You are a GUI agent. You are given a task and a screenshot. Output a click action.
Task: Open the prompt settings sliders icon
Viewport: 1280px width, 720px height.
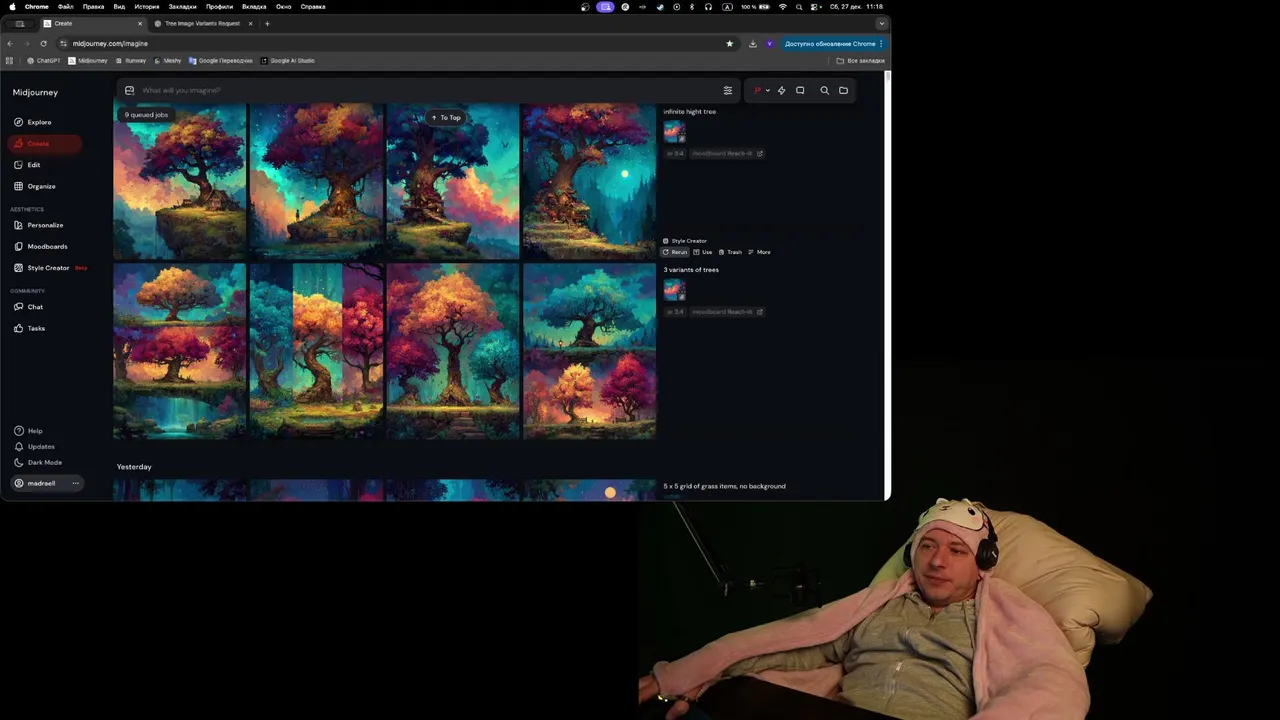tap(728, 90)
